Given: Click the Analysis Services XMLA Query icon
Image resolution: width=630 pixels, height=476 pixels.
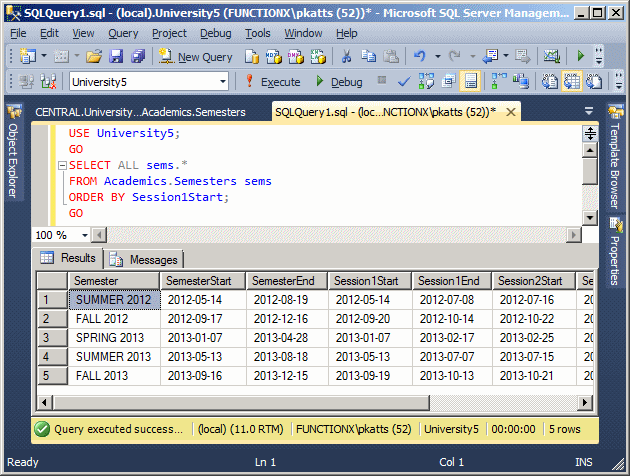Looking at the screenshot, I should (318, 57).
